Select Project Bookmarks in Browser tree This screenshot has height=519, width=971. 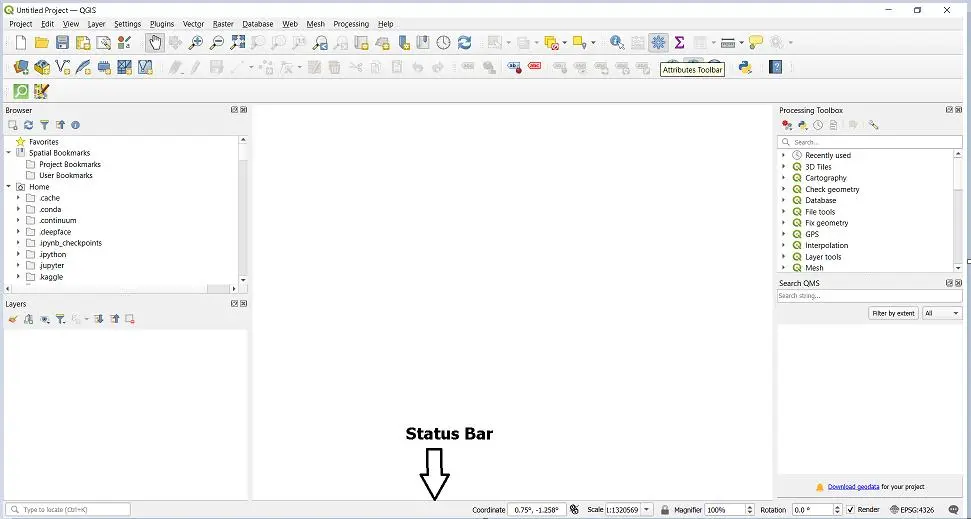coord(69,164)
